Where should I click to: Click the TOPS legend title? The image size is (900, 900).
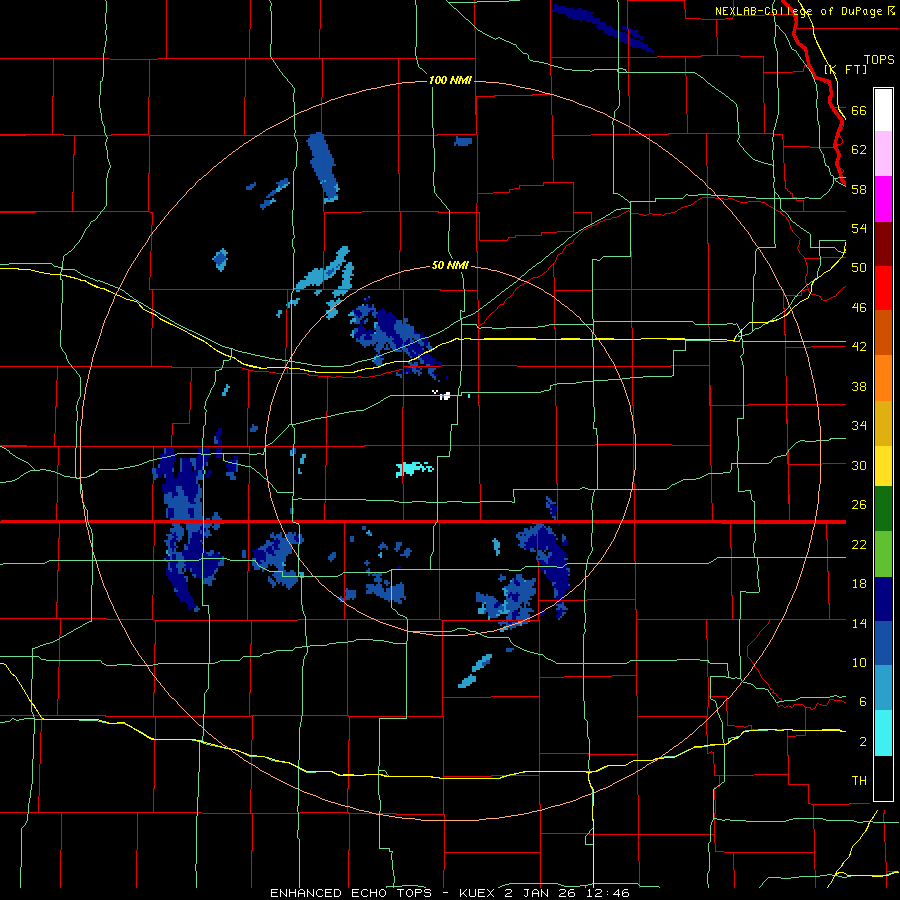point(879,59)
